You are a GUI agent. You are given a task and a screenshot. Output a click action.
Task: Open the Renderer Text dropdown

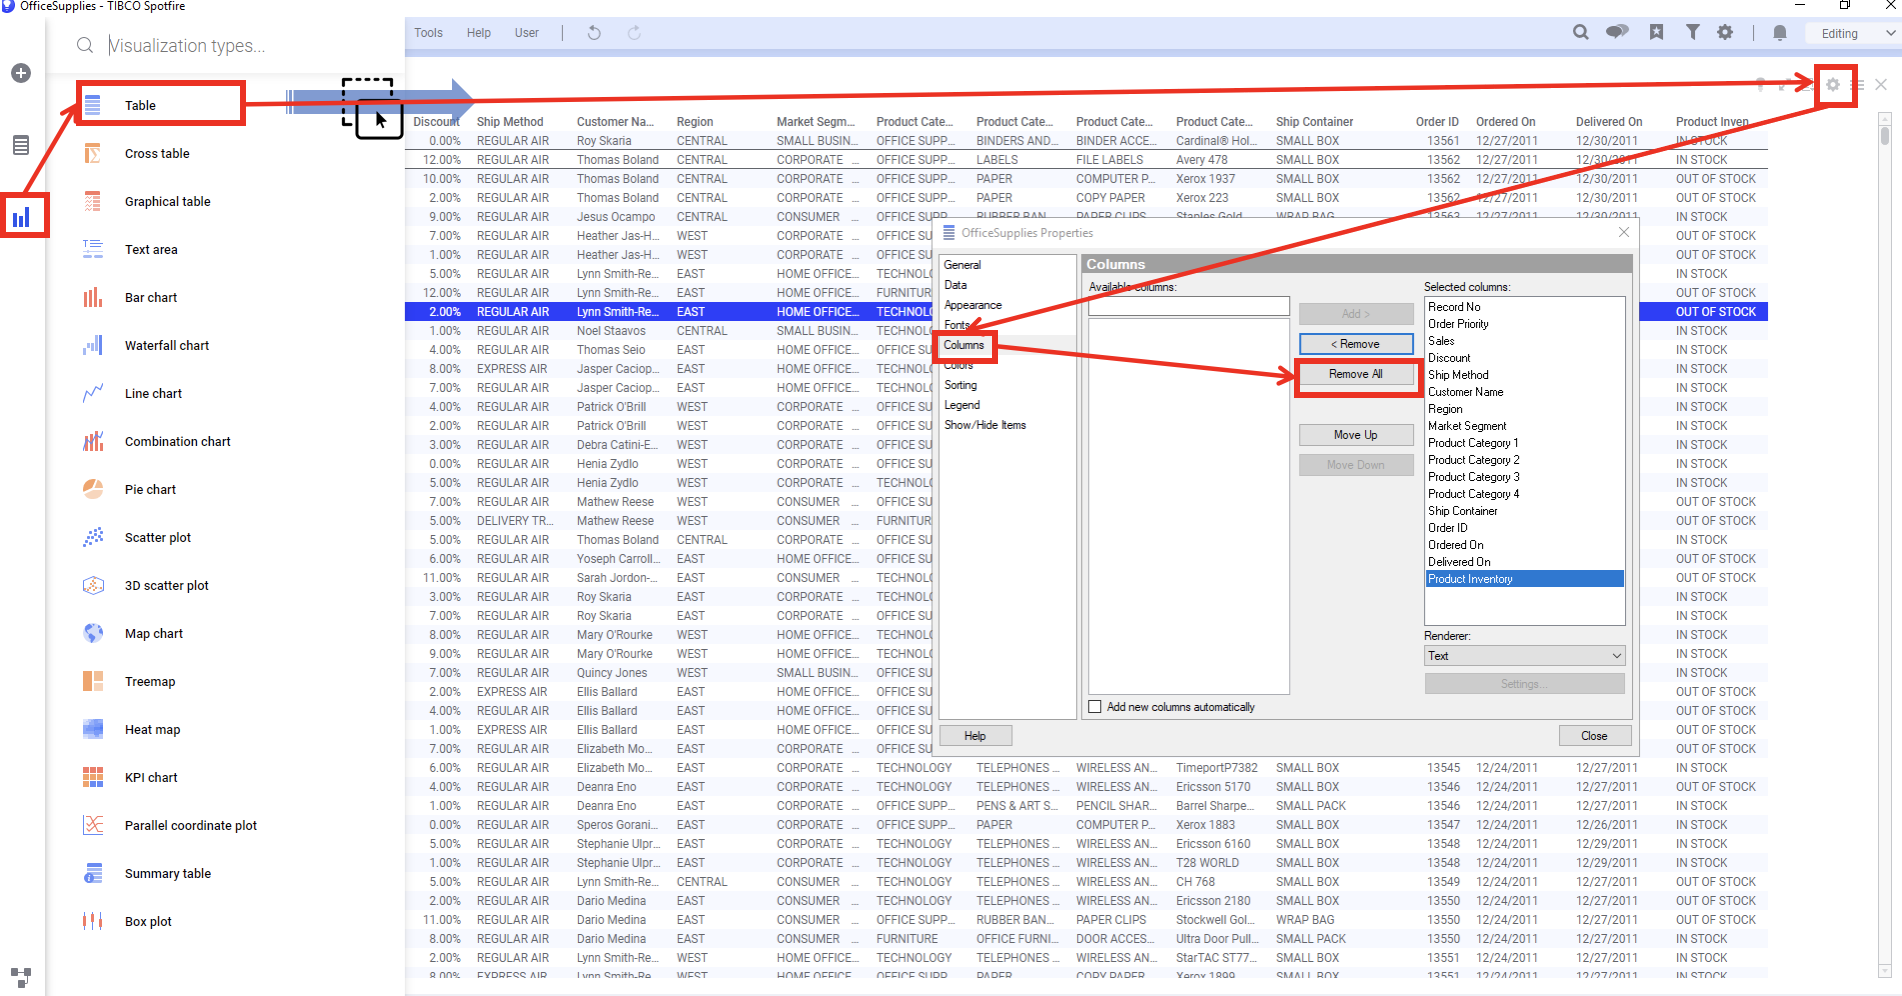(1524, 656)
